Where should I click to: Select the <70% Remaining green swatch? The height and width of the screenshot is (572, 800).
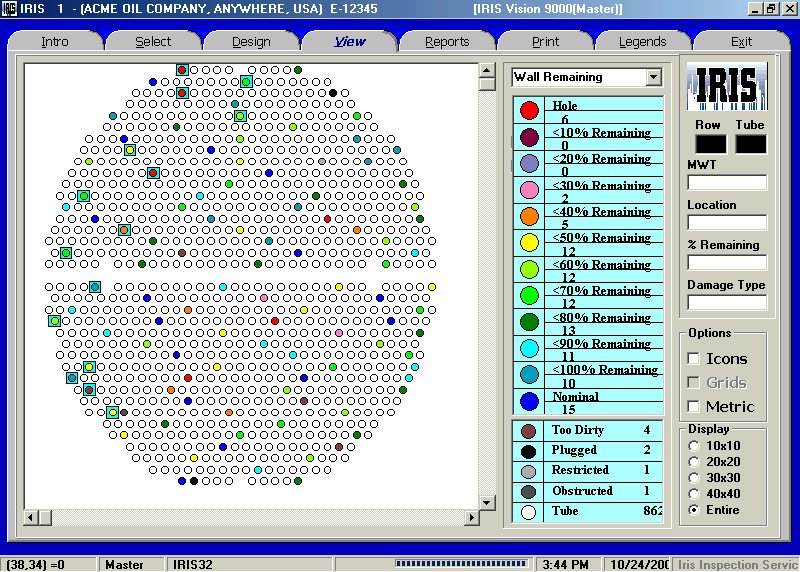tap(529, 295)
